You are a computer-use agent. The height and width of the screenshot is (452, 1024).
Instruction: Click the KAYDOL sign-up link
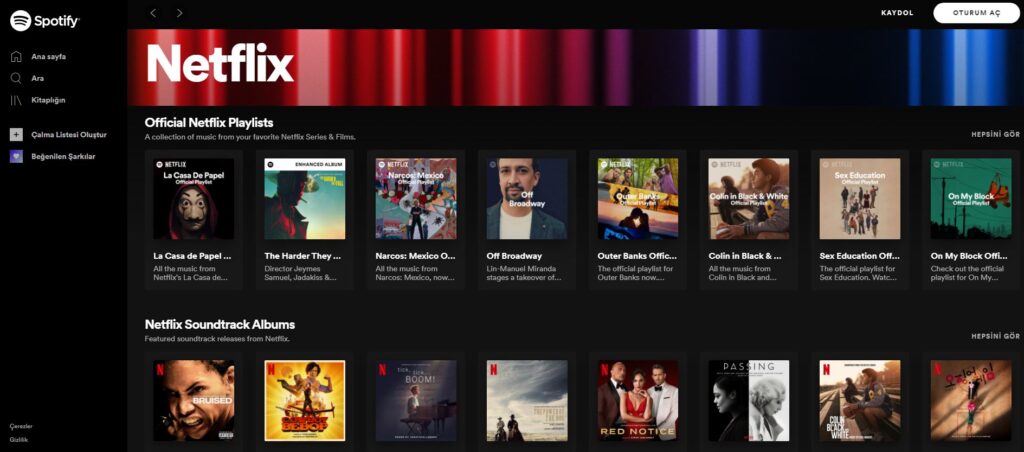pyautogui.click(x=897, y=13)
